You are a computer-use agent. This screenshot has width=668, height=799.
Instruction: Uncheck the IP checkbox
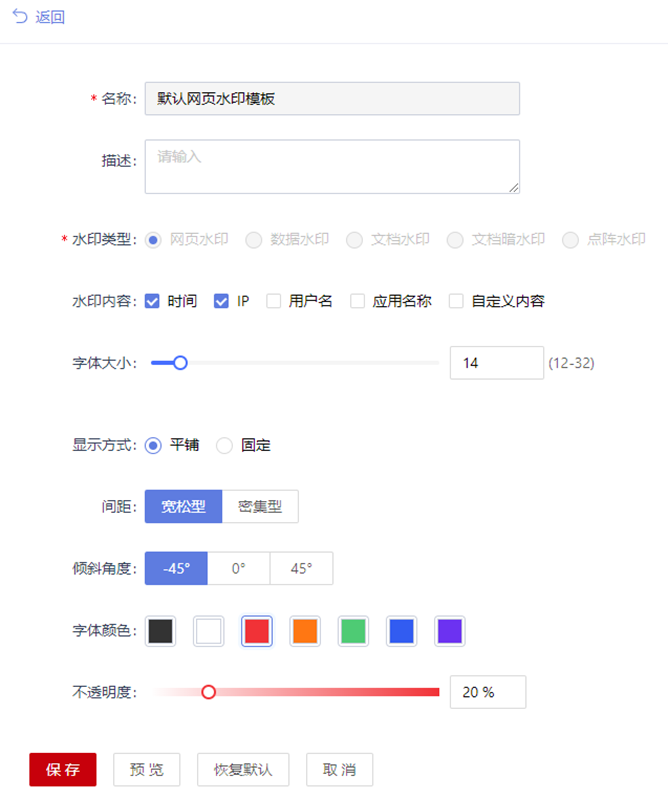point(221,301)
